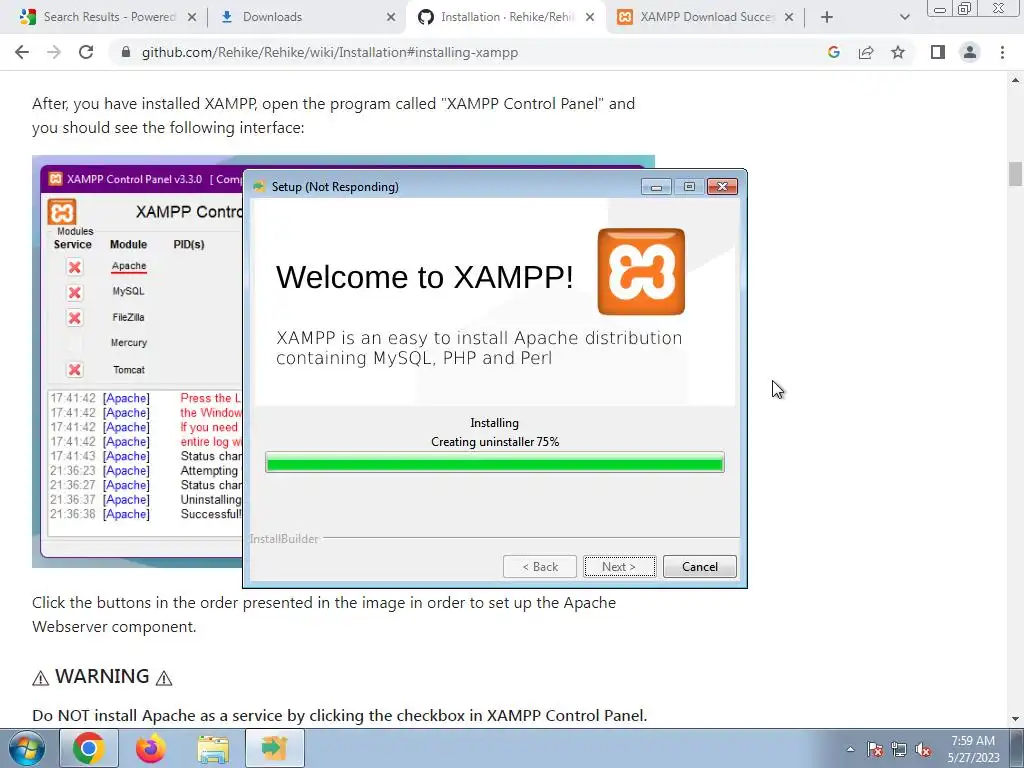Viewport: 1024px width, 768px height.
Task: Click the lock icon in address bar
Action: click(x=126, y=52)
